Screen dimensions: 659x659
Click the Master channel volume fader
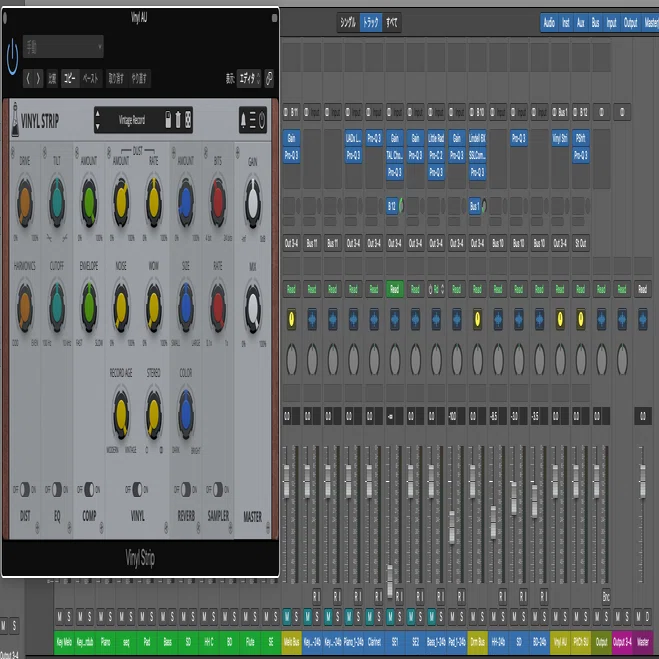(x=643, y=481)
